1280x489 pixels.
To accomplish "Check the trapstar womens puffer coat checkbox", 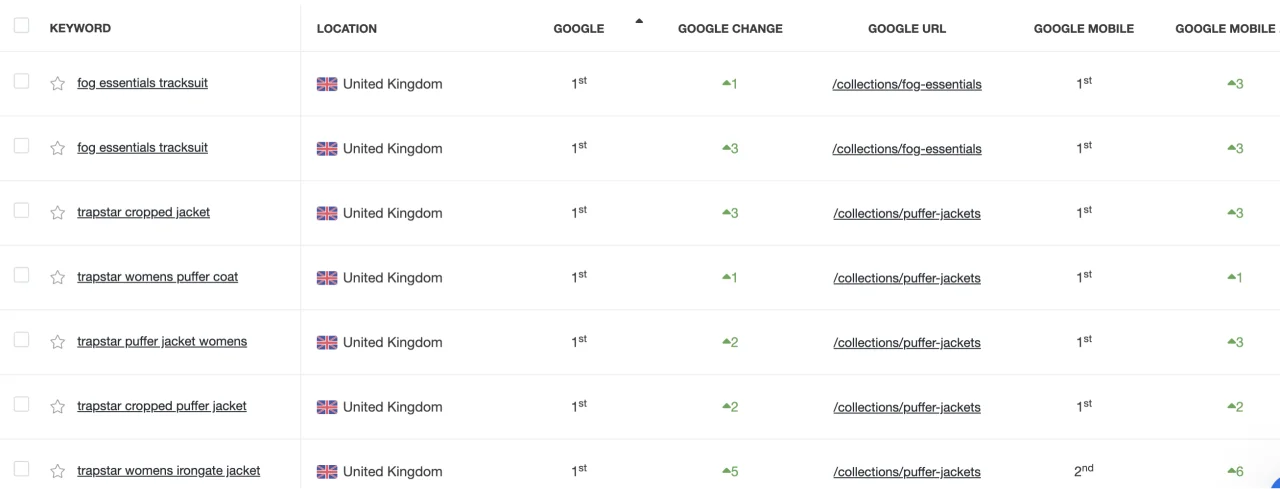I will coord(21,276).
